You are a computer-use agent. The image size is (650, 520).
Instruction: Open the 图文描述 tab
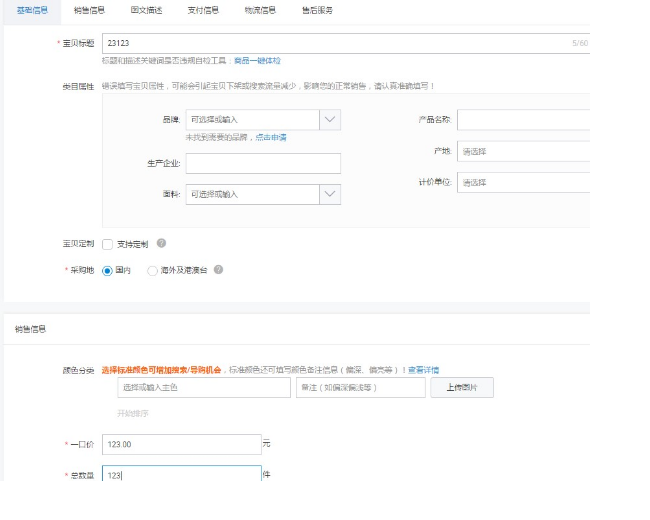coord(146,10)
